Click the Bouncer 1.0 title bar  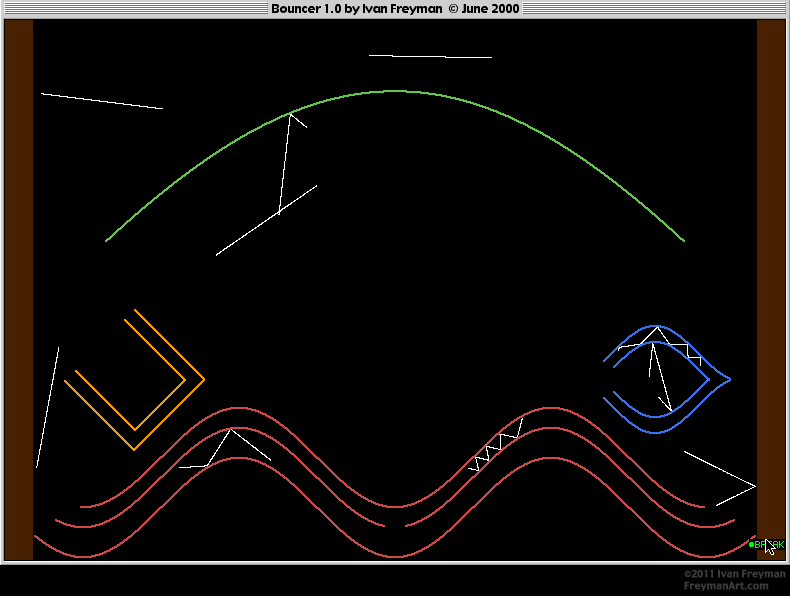394,9
